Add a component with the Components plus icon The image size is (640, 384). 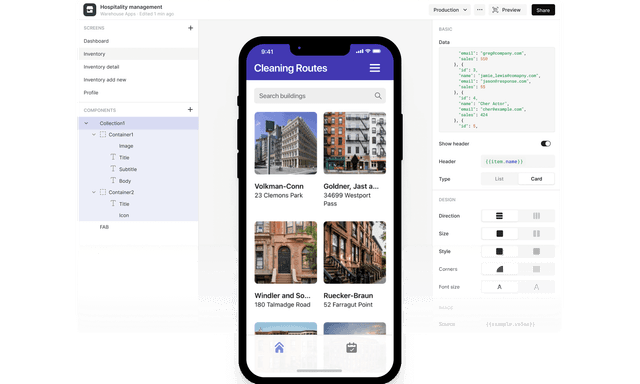[190, 109]
